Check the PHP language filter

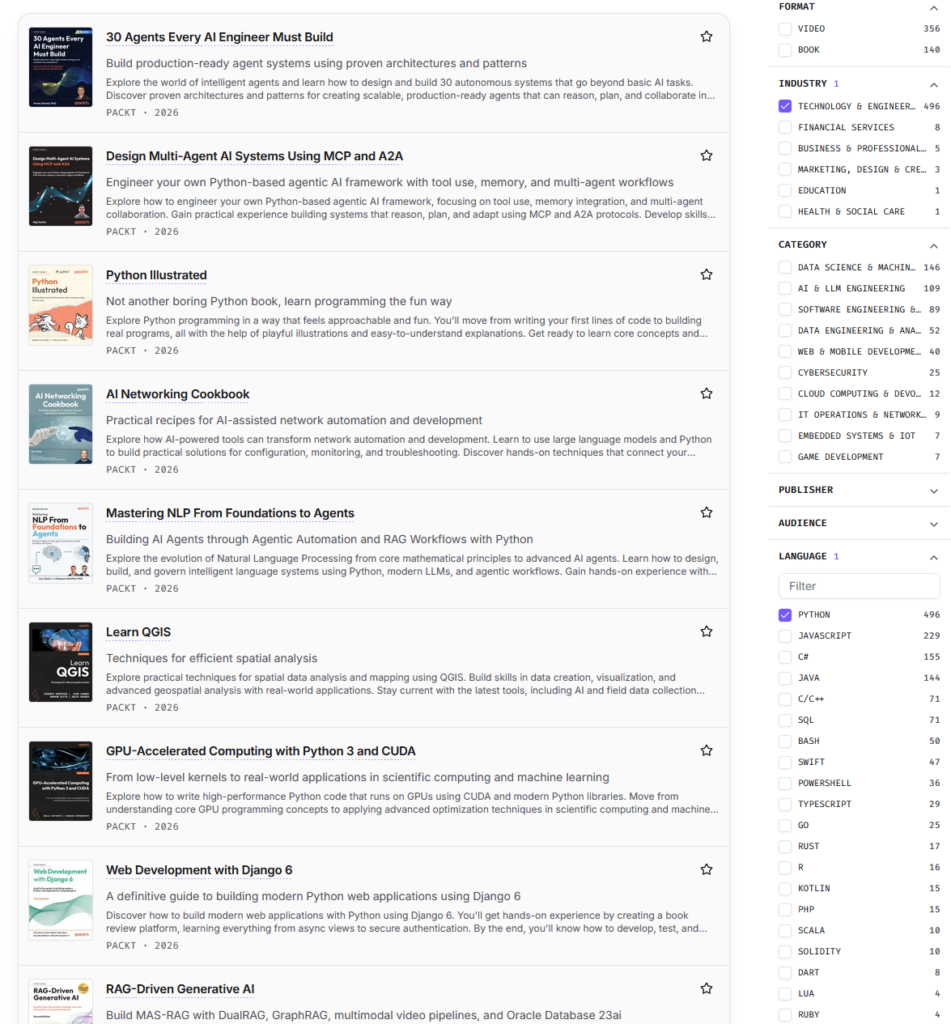(785, 909)
